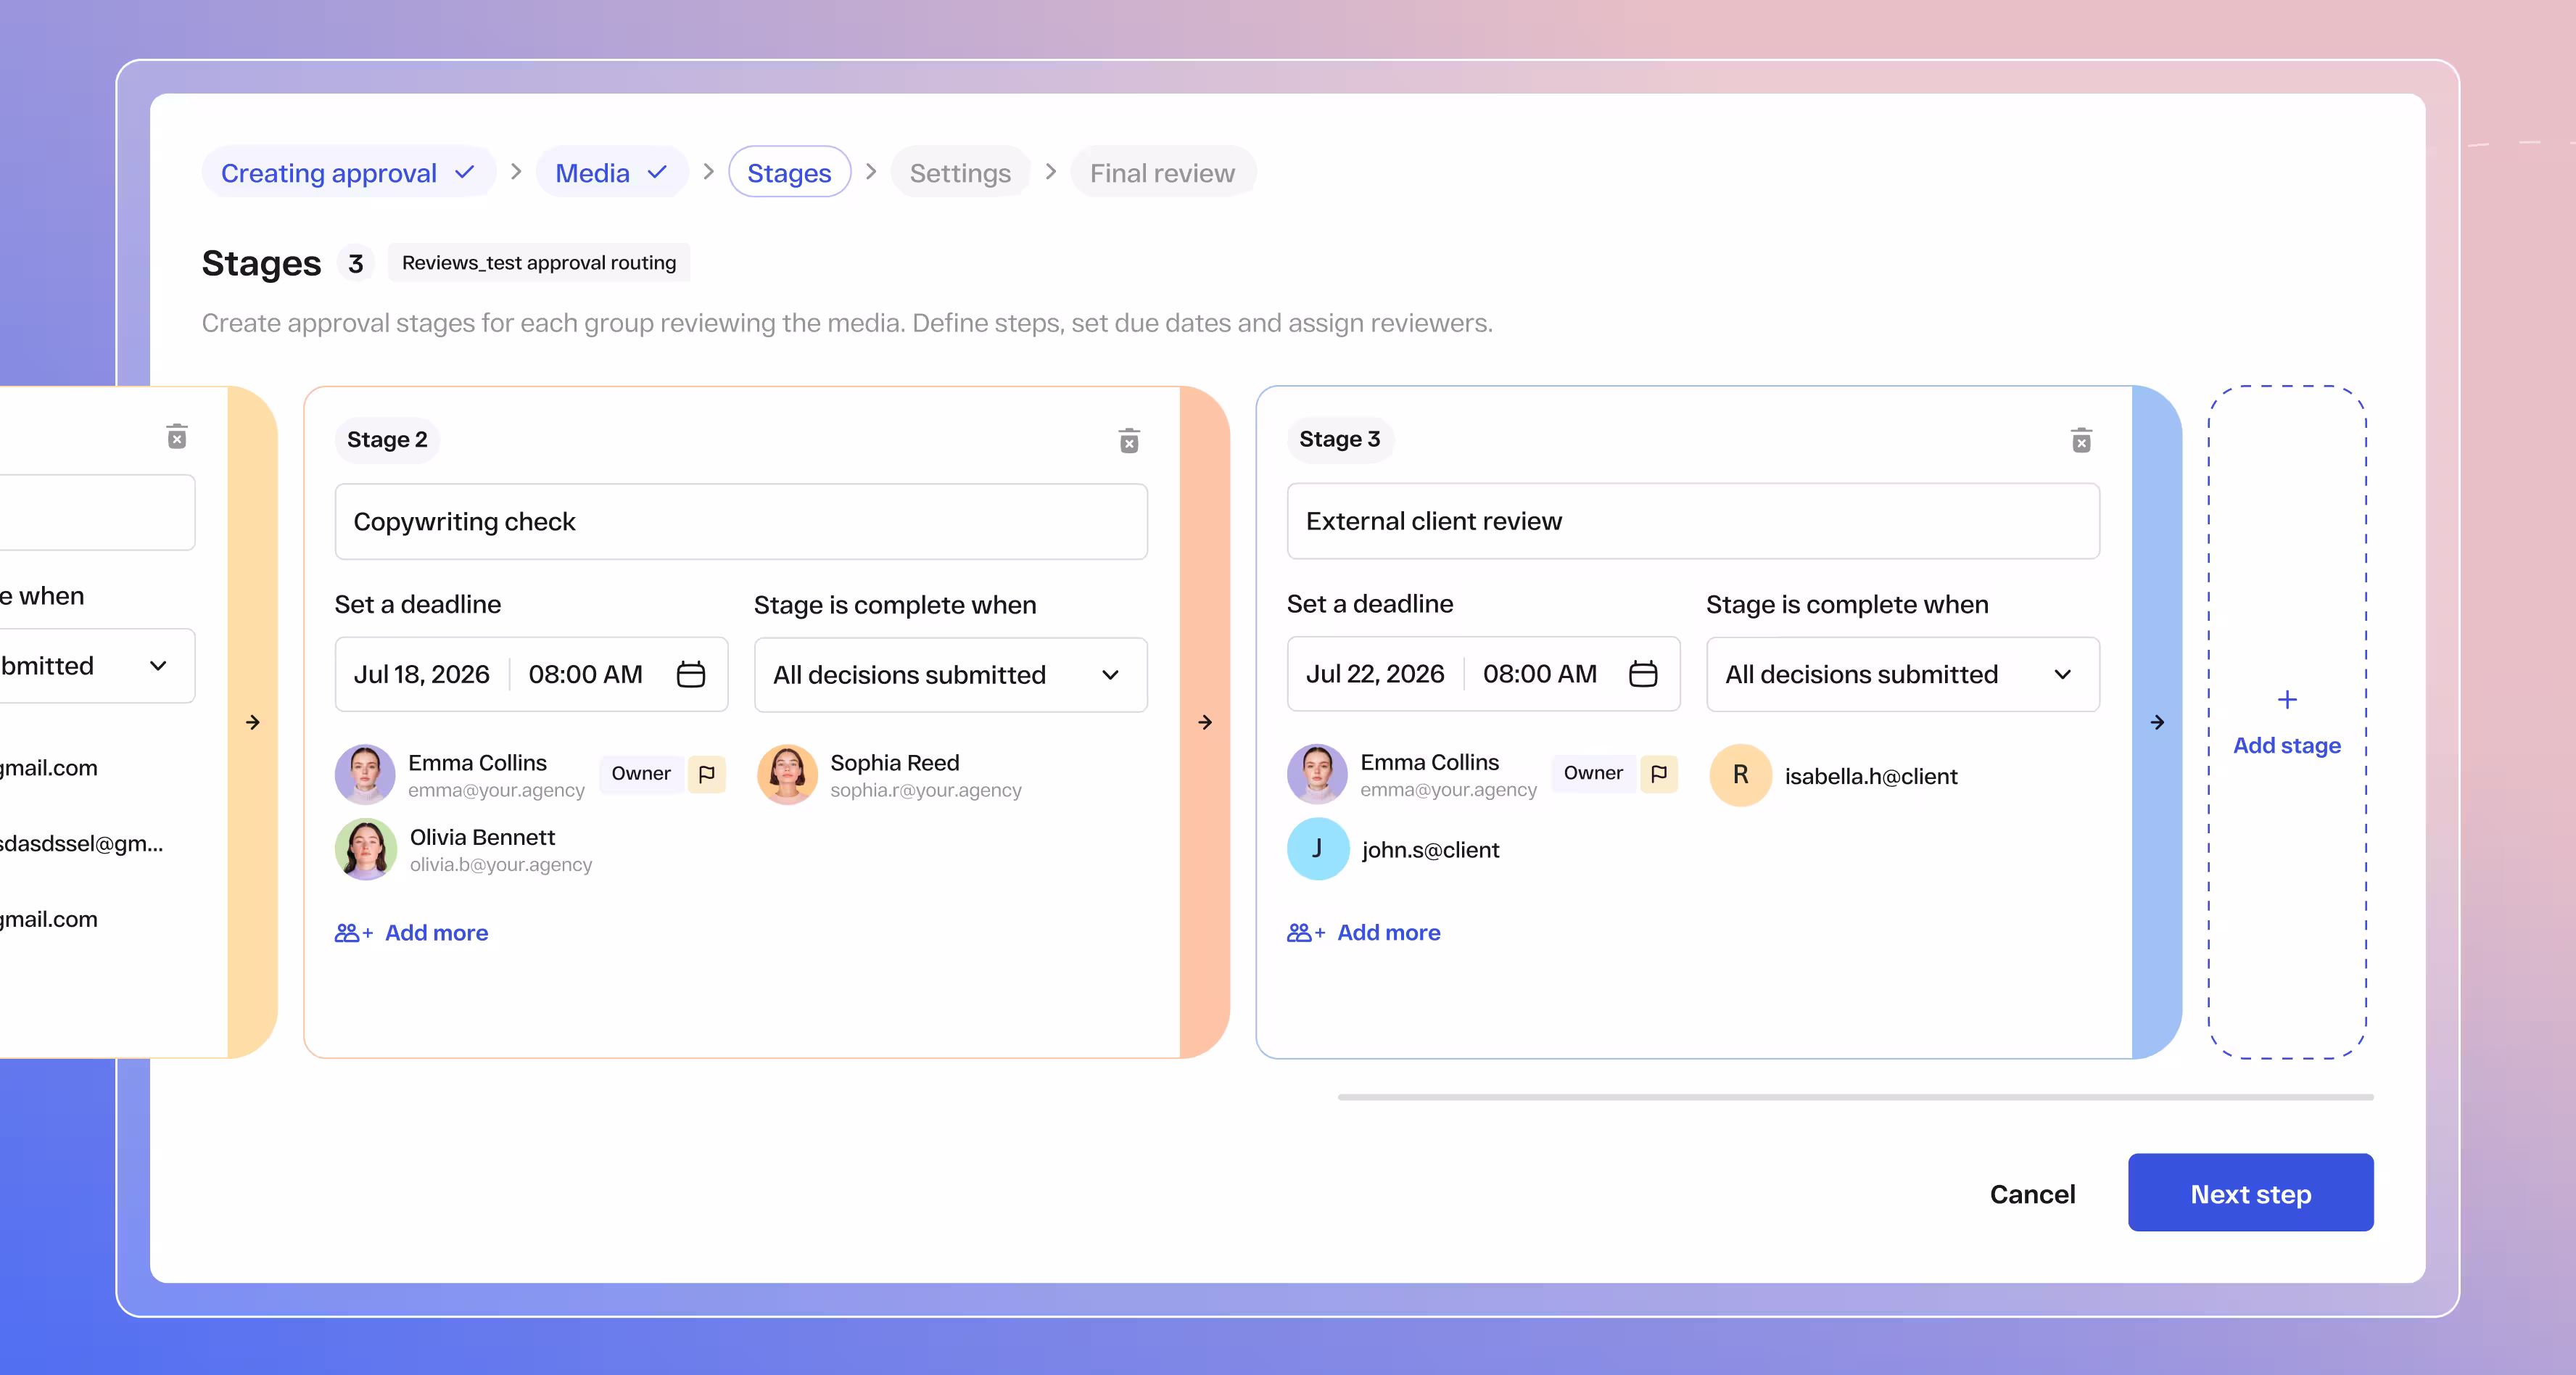The width and height of the screenshot is (2576, 1375).
Task: Open the Final review step
Action: pos(1163,172)
